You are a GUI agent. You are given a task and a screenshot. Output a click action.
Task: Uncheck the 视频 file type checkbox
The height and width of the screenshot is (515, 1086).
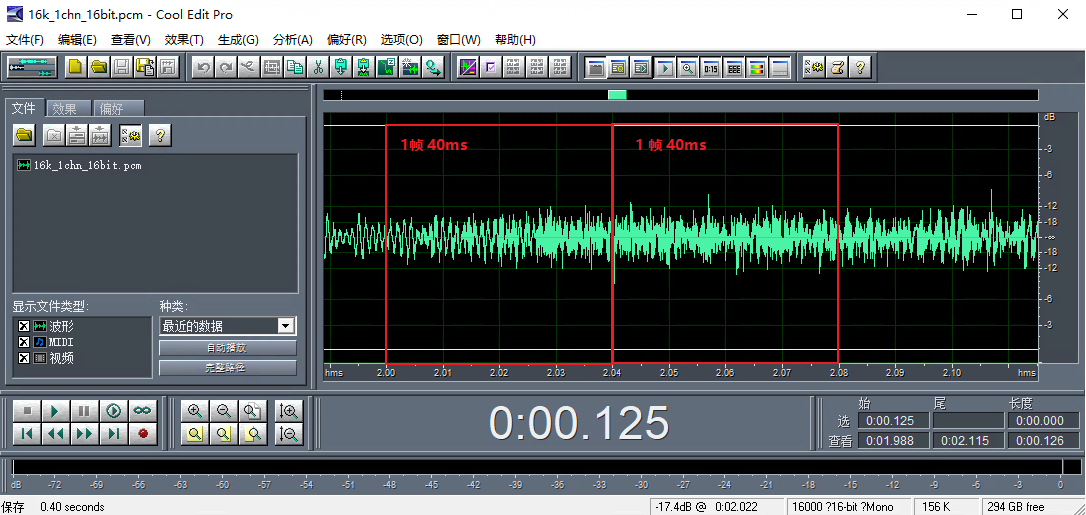click(x=24, y=358)
